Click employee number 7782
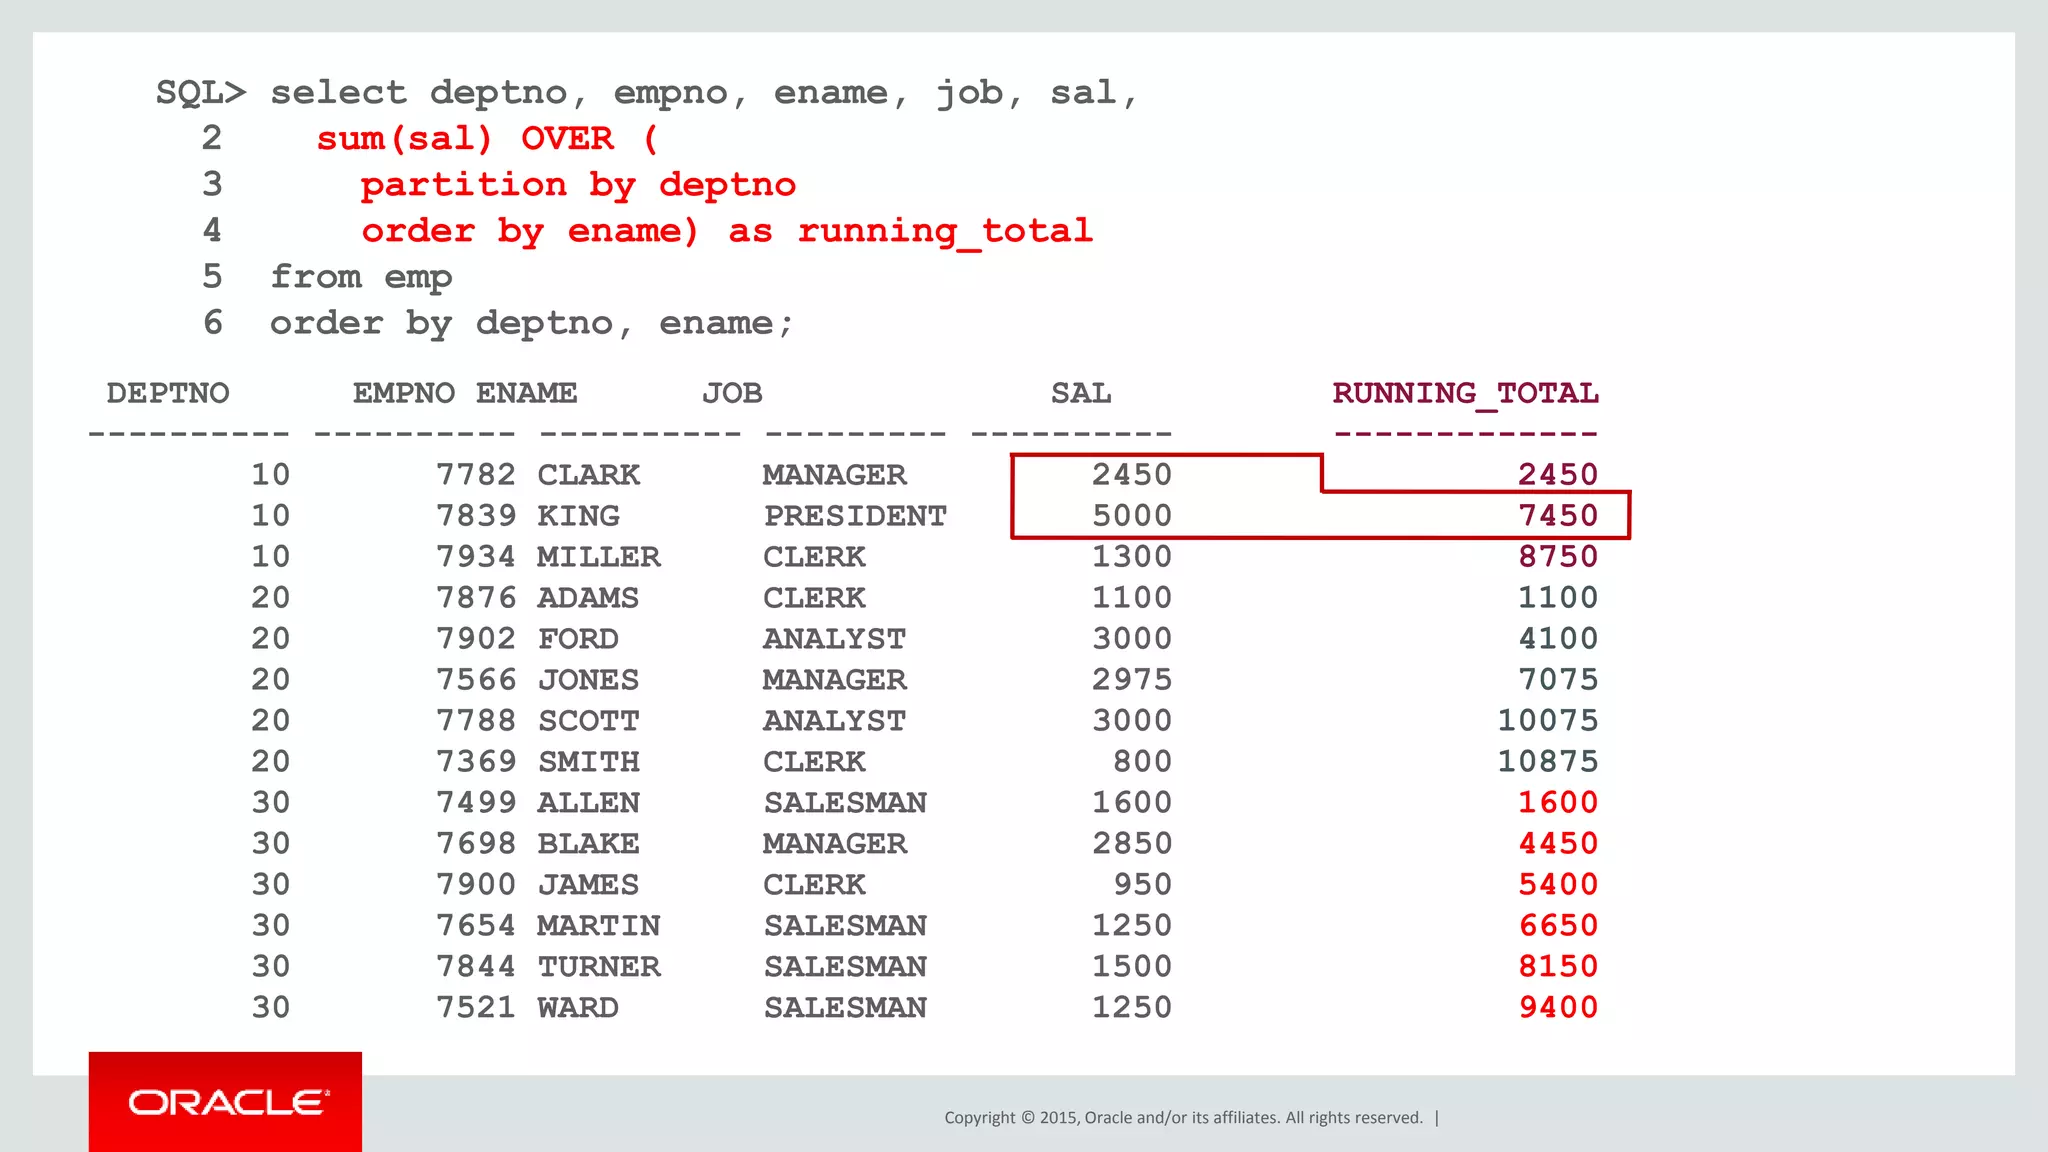The height and width of the screenshot is (1152, 2048). pyautogui.click(x=476, y=475)
